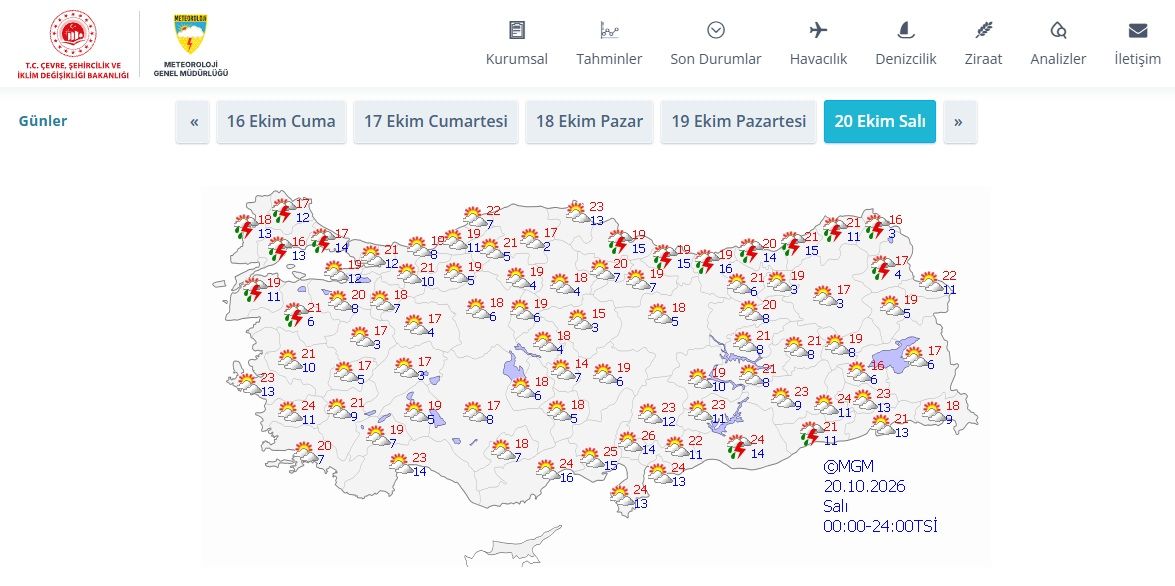Select the 19 Ekim Pazartesi tab
Image resolution: width=1175 pixels, height=586 pixels.
pos(738,121)
